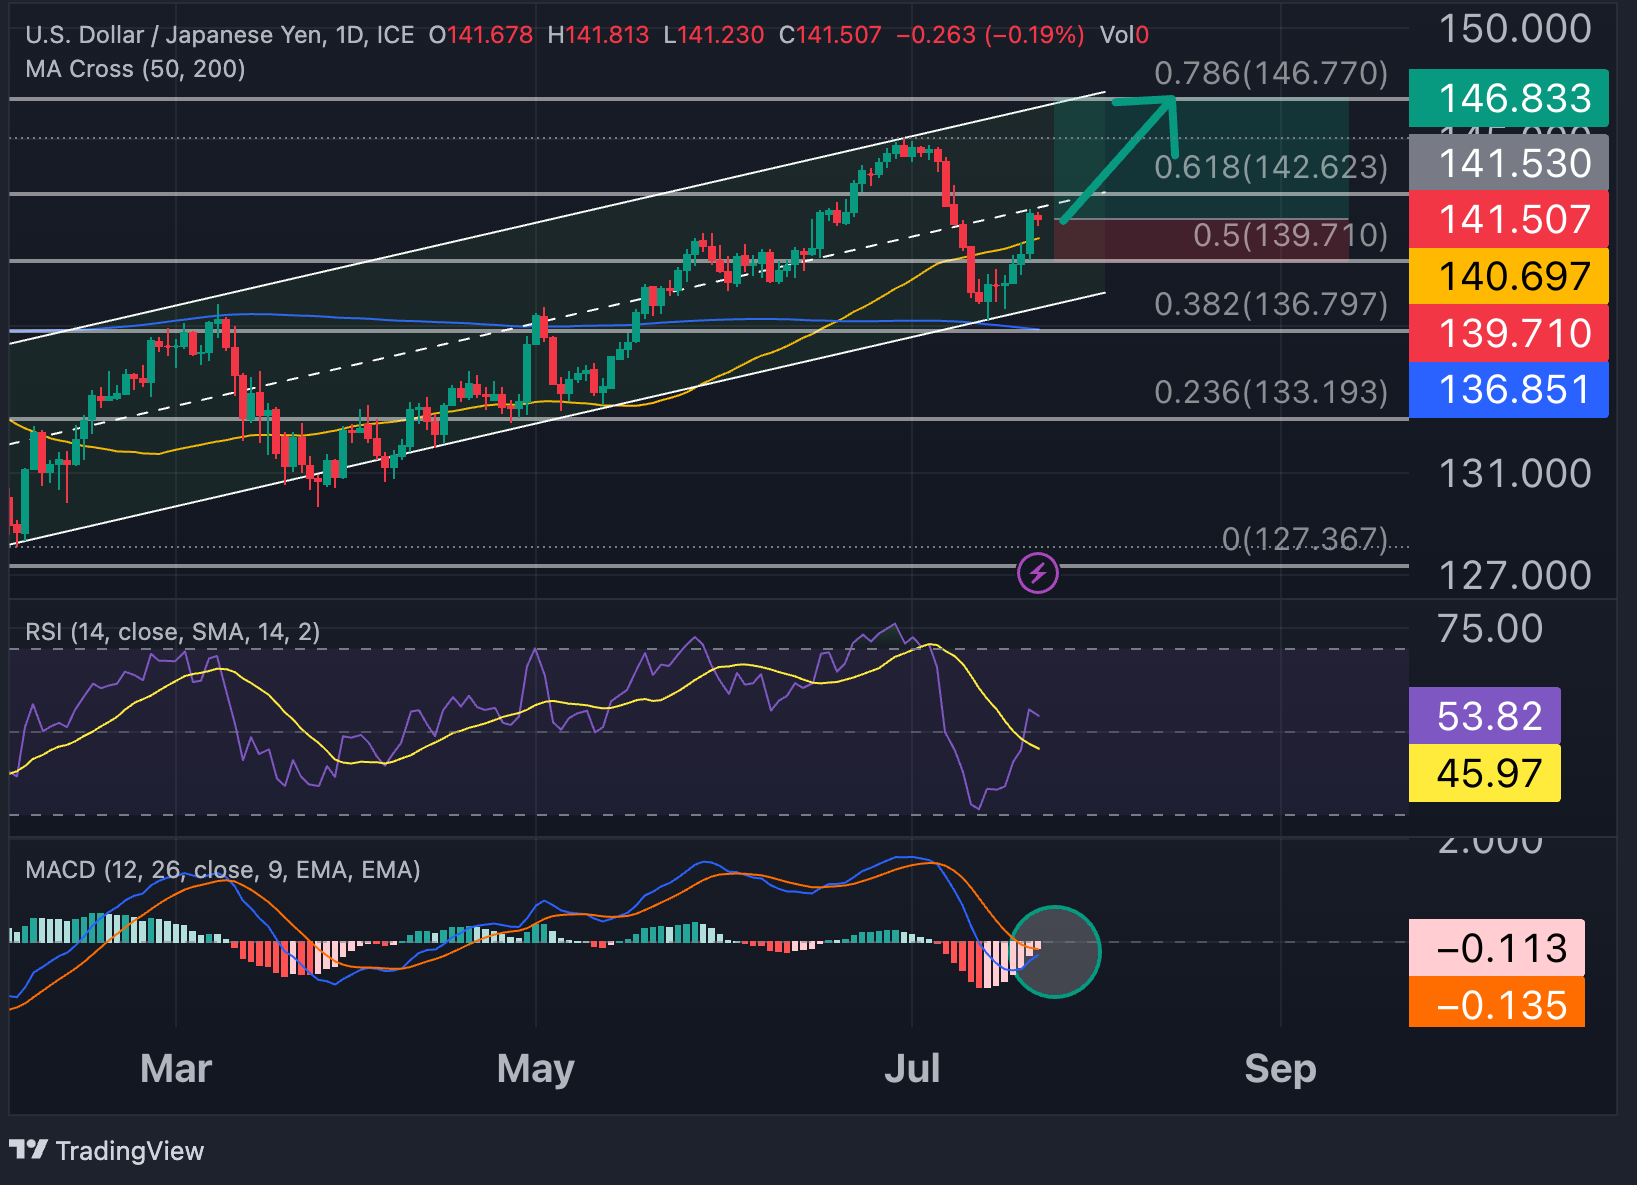Click the purple lightning bolt instant order icon
The image size is (1637, 1185).
point(1038,573)
